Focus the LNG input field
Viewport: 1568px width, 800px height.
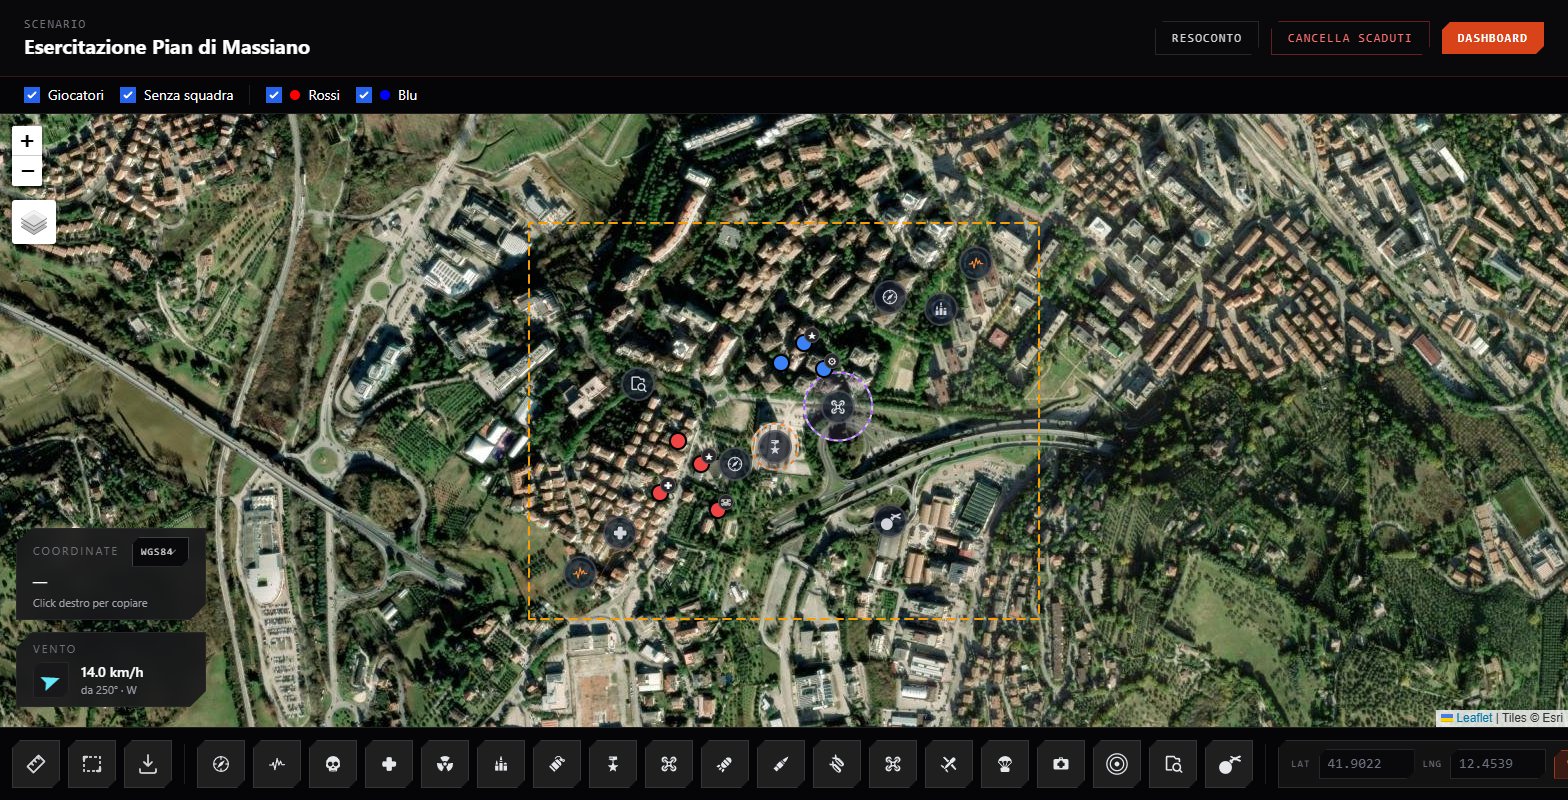pos(1497,764)
